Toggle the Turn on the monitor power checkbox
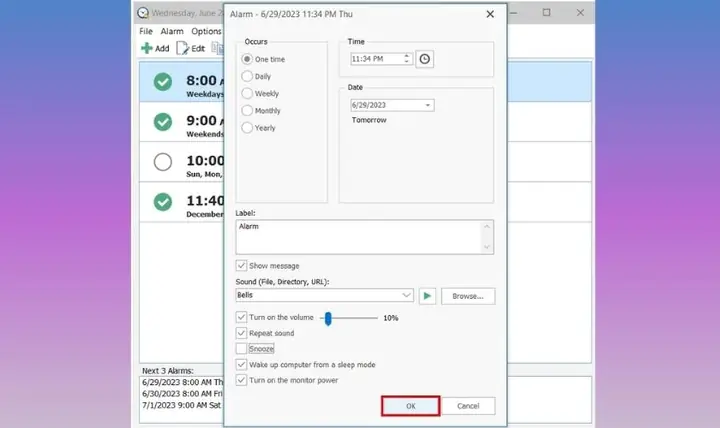This screenshot has width=720, height=428. pyautogui.click(x=241, y=380)
